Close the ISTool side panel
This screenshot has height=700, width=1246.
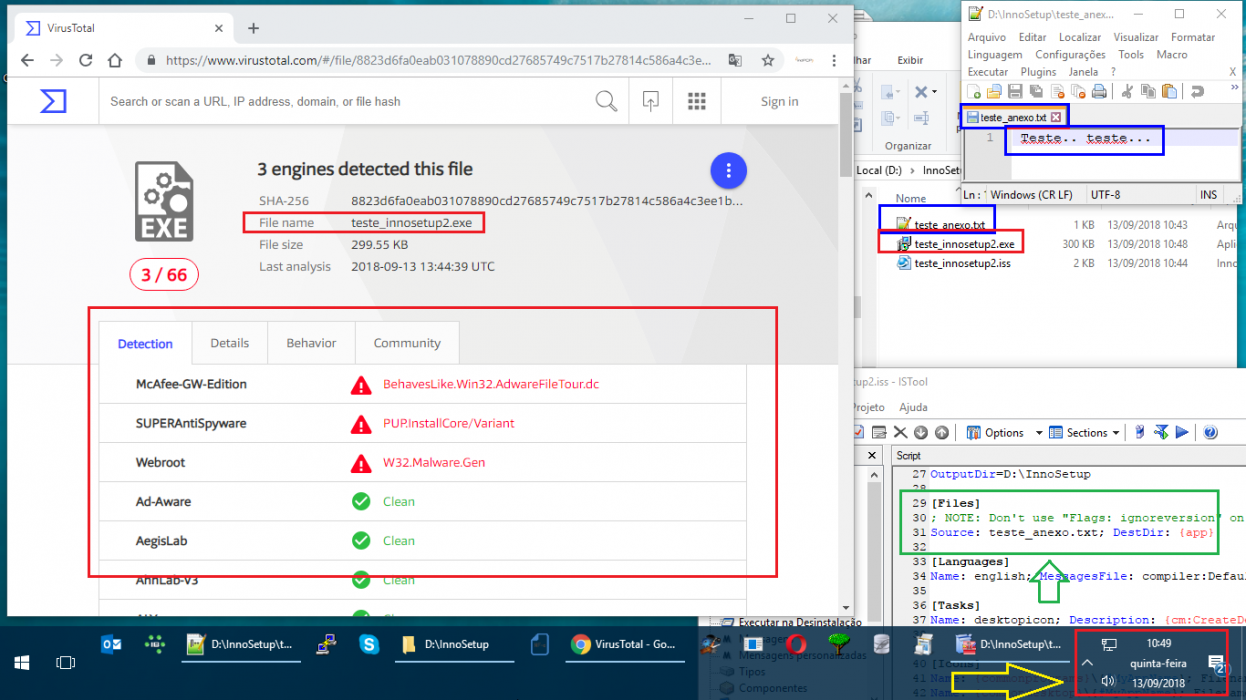click(x=874, y=455)
